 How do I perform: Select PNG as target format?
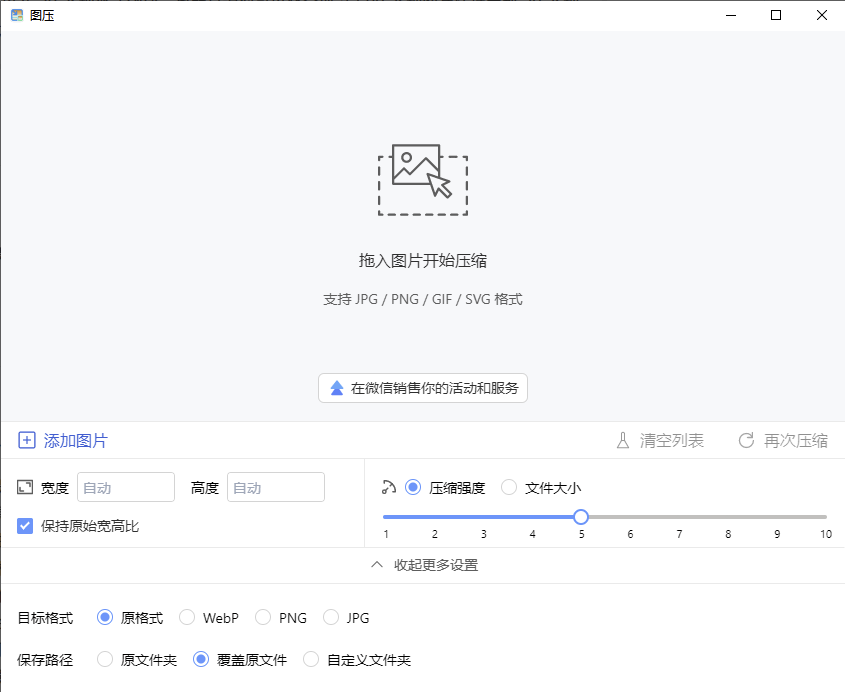(x=263, y=618)
